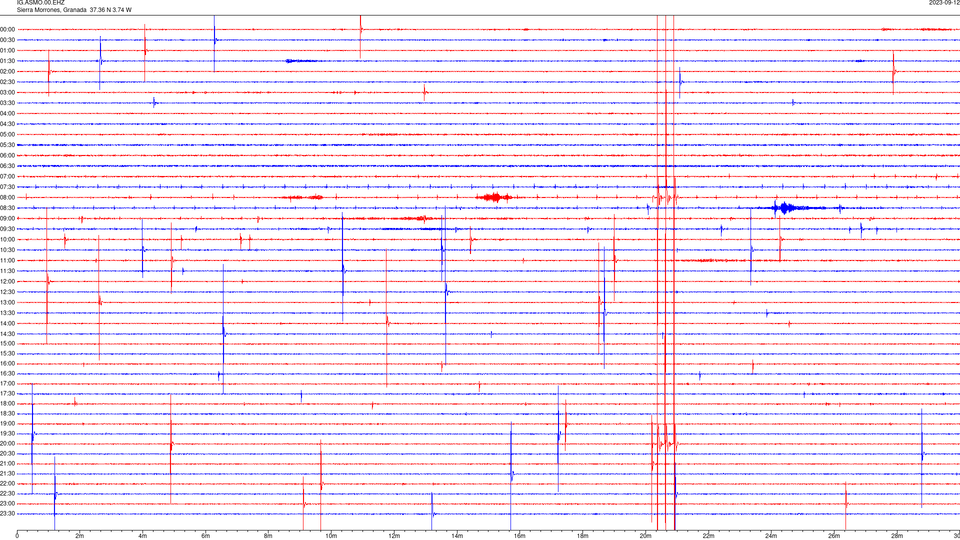Pick the 04:00 row label

click(x=8, y=113)
